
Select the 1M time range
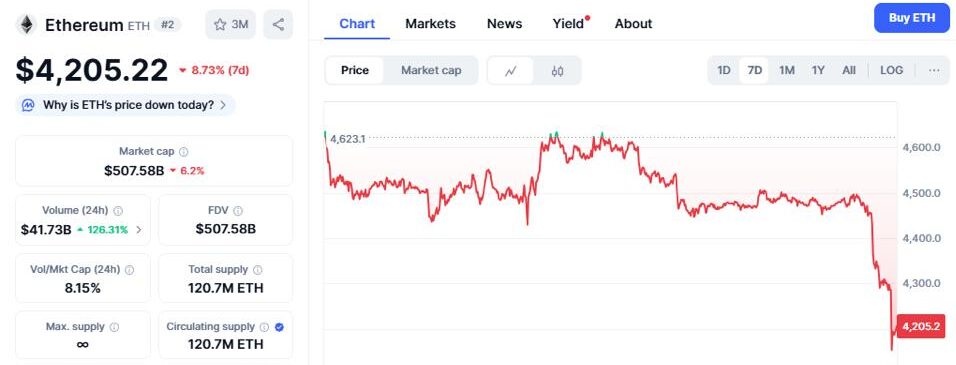tap(787, 71)
